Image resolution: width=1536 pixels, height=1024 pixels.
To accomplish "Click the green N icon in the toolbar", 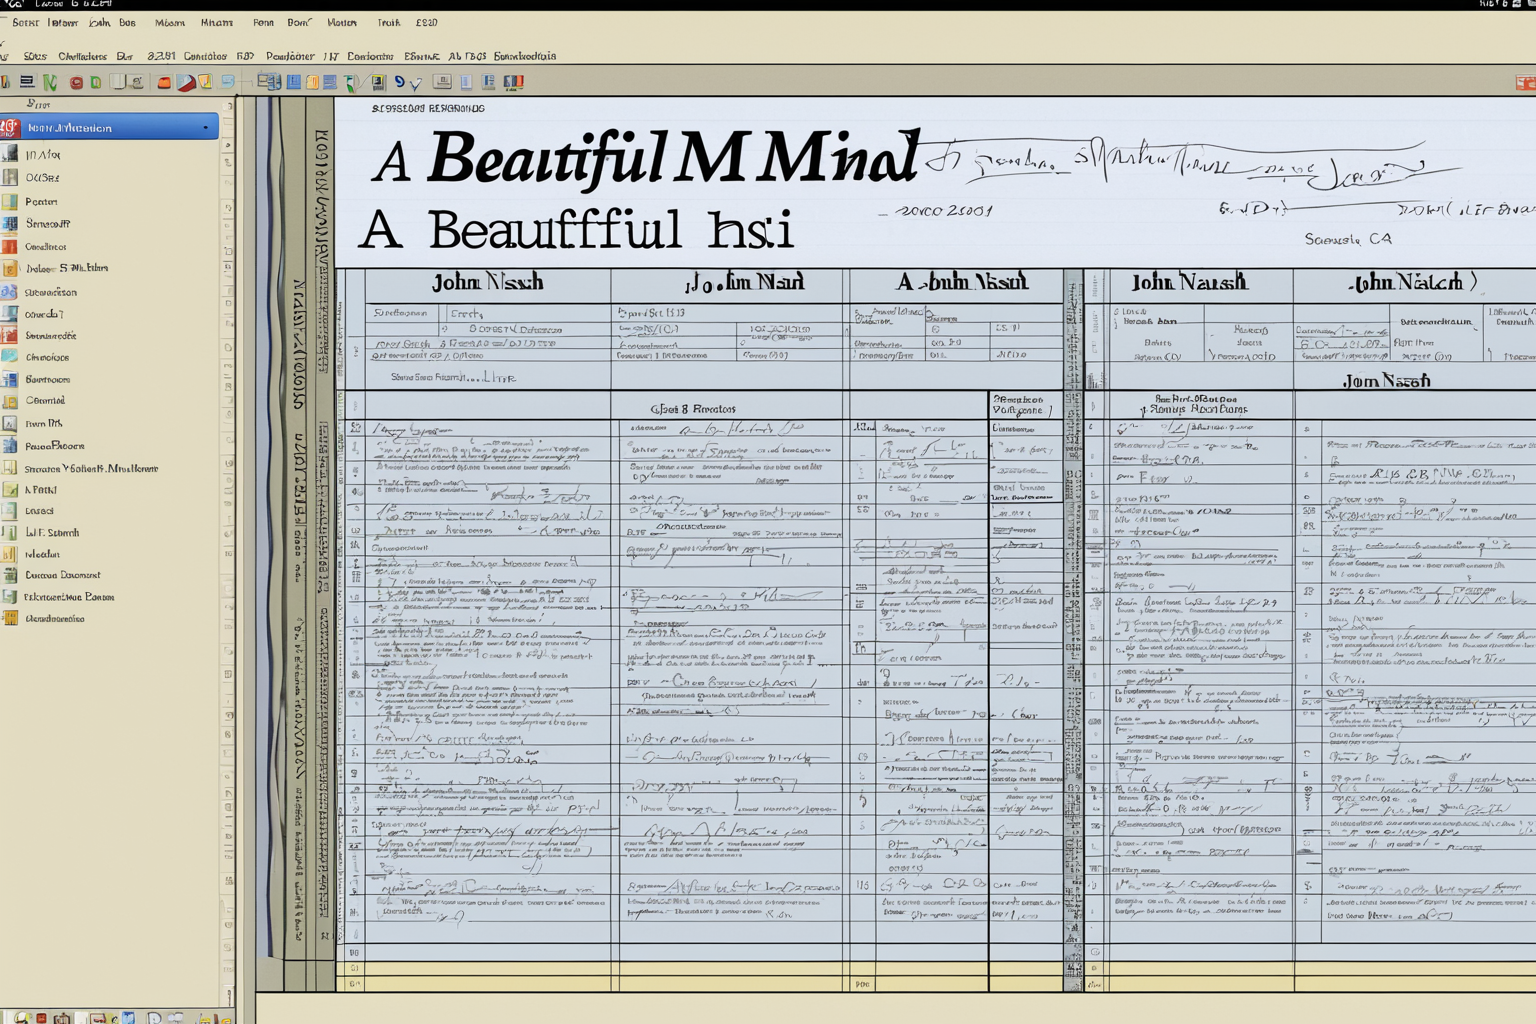I will [50, 83].
